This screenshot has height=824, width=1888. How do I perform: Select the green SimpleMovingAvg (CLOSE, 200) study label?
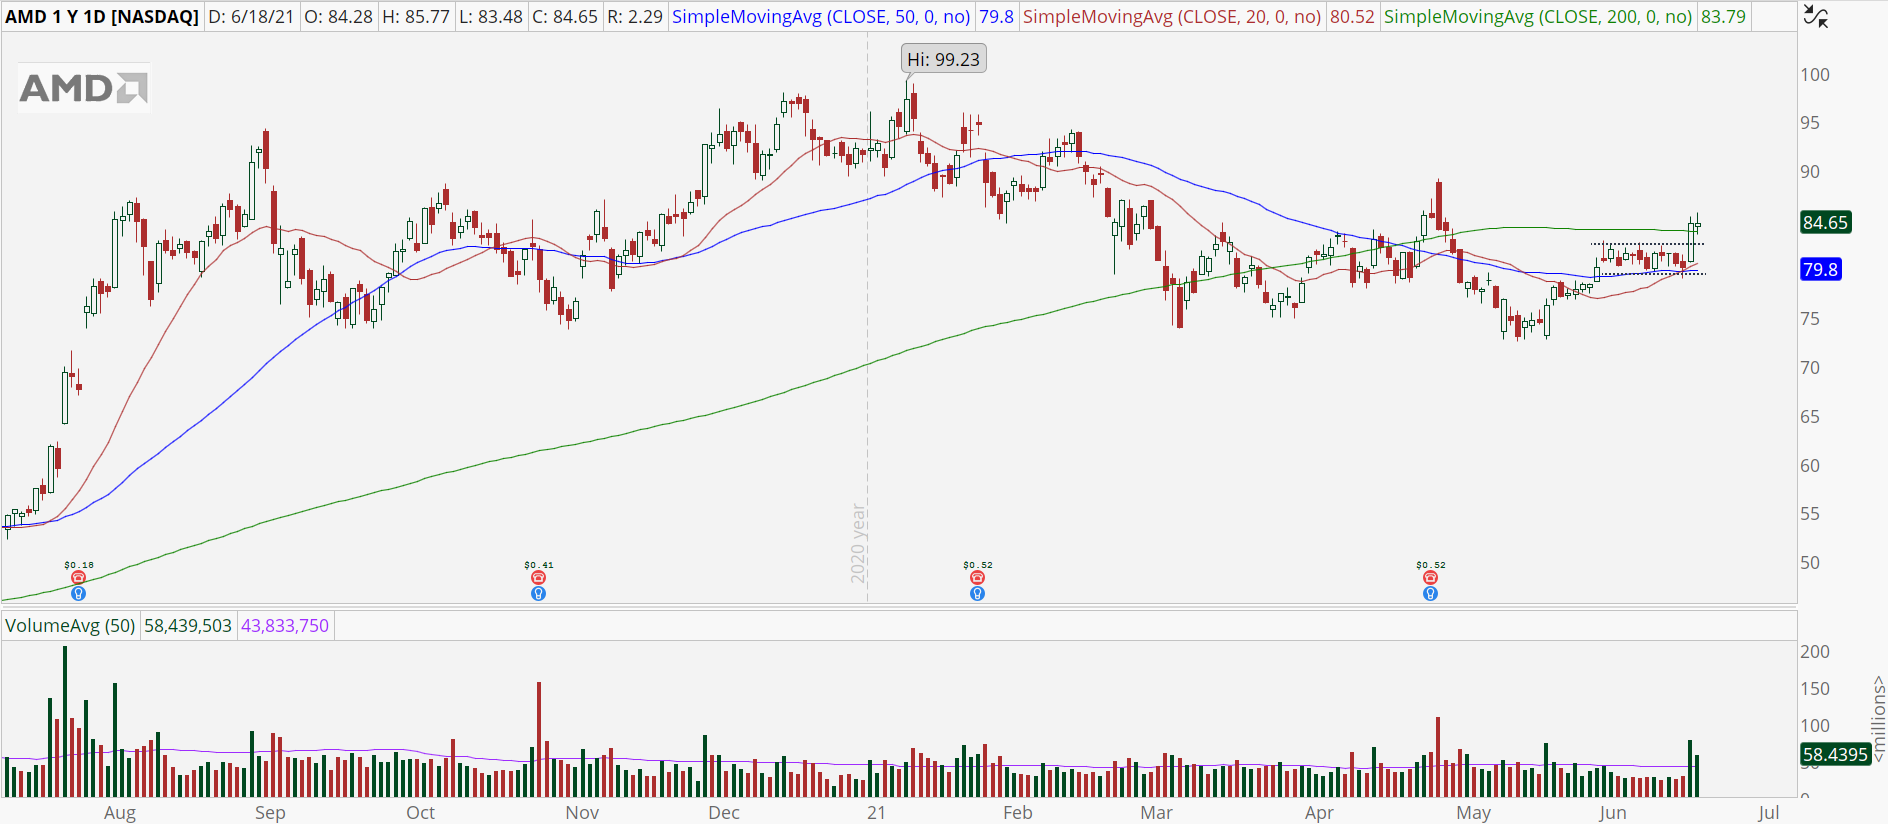coord(1538,17)
